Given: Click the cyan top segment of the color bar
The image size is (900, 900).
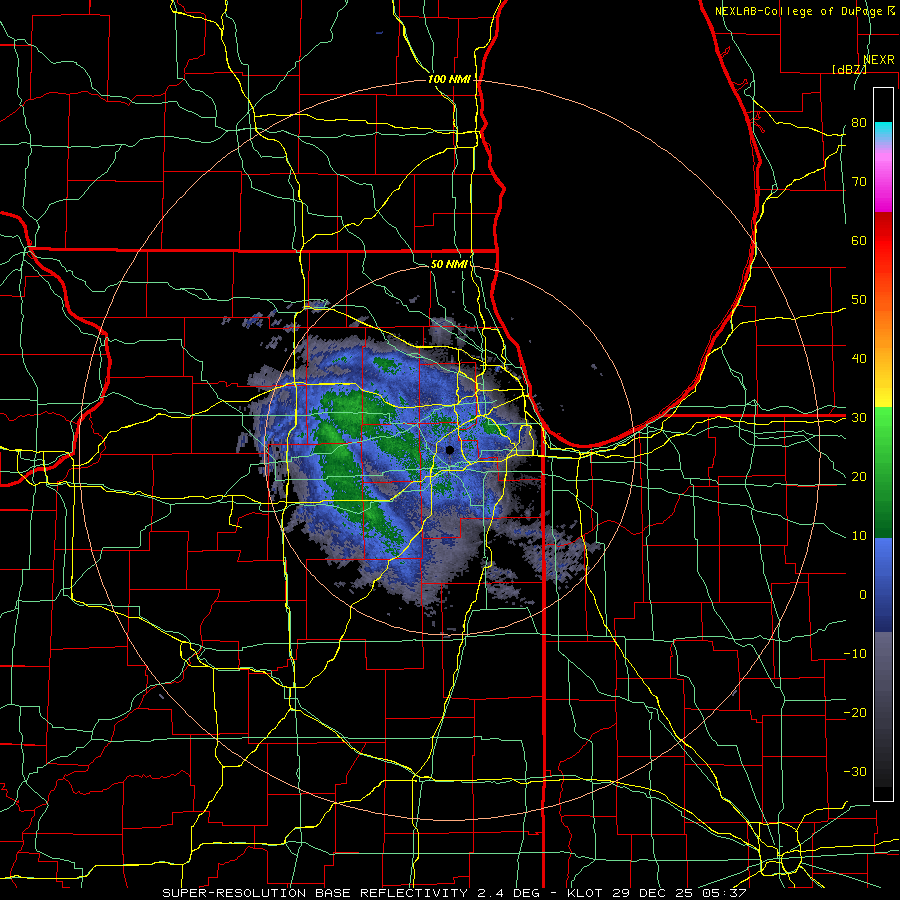Looking at the screenshot, I should (883, 131).
